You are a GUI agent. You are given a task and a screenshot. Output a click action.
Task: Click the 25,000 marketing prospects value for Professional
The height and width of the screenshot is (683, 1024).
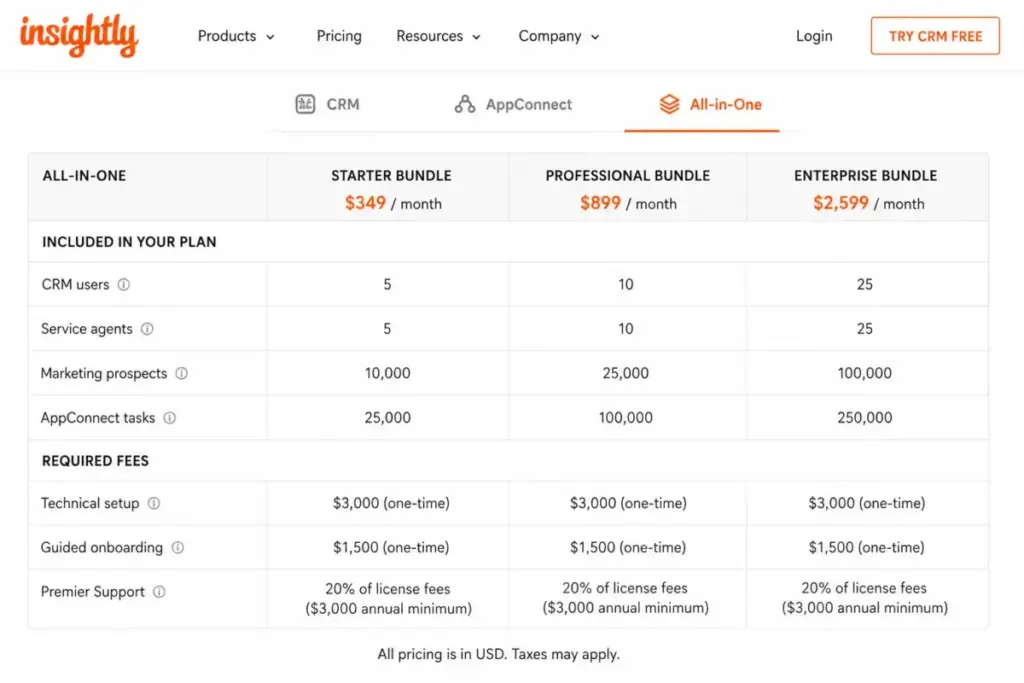[x=626, y=373]
